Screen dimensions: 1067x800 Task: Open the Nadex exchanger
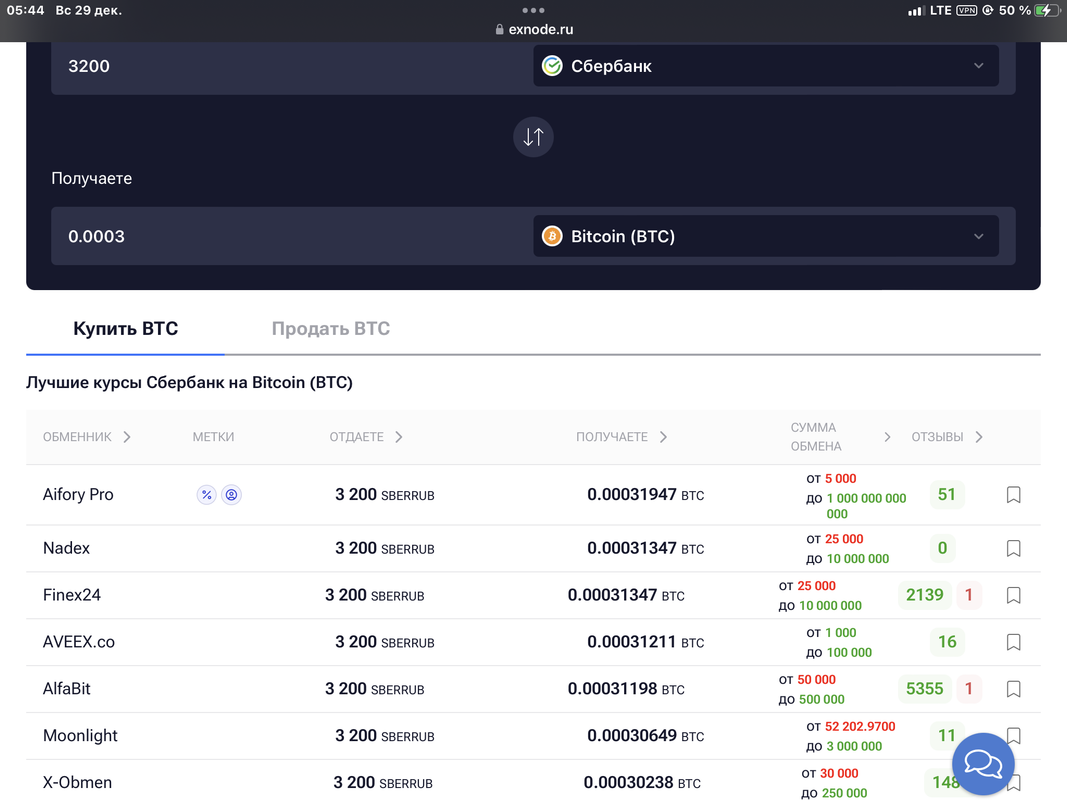(x=66, y=548)
